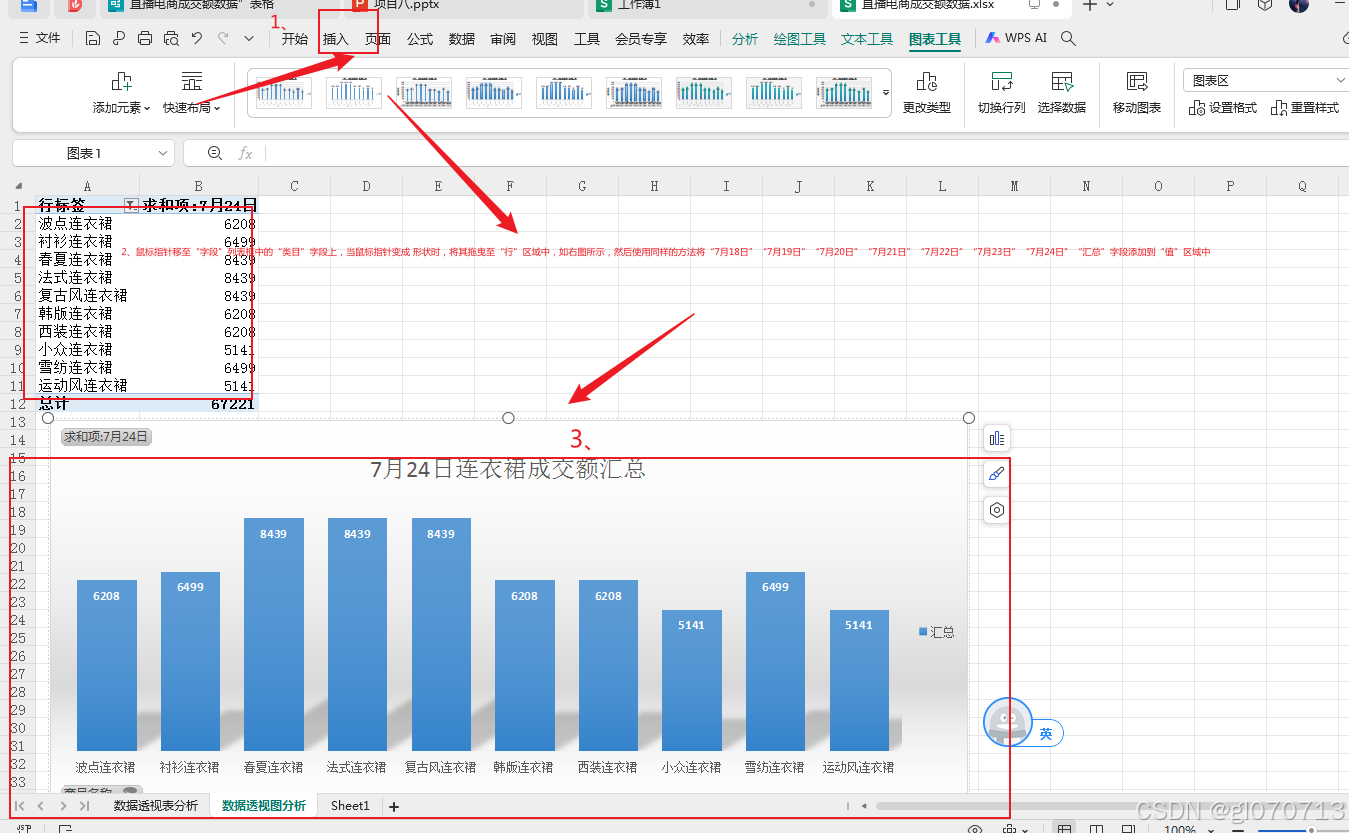Open the 效率 ribbon tab
This screenshot has width=1349, height=833.
(x=696, y=39)
